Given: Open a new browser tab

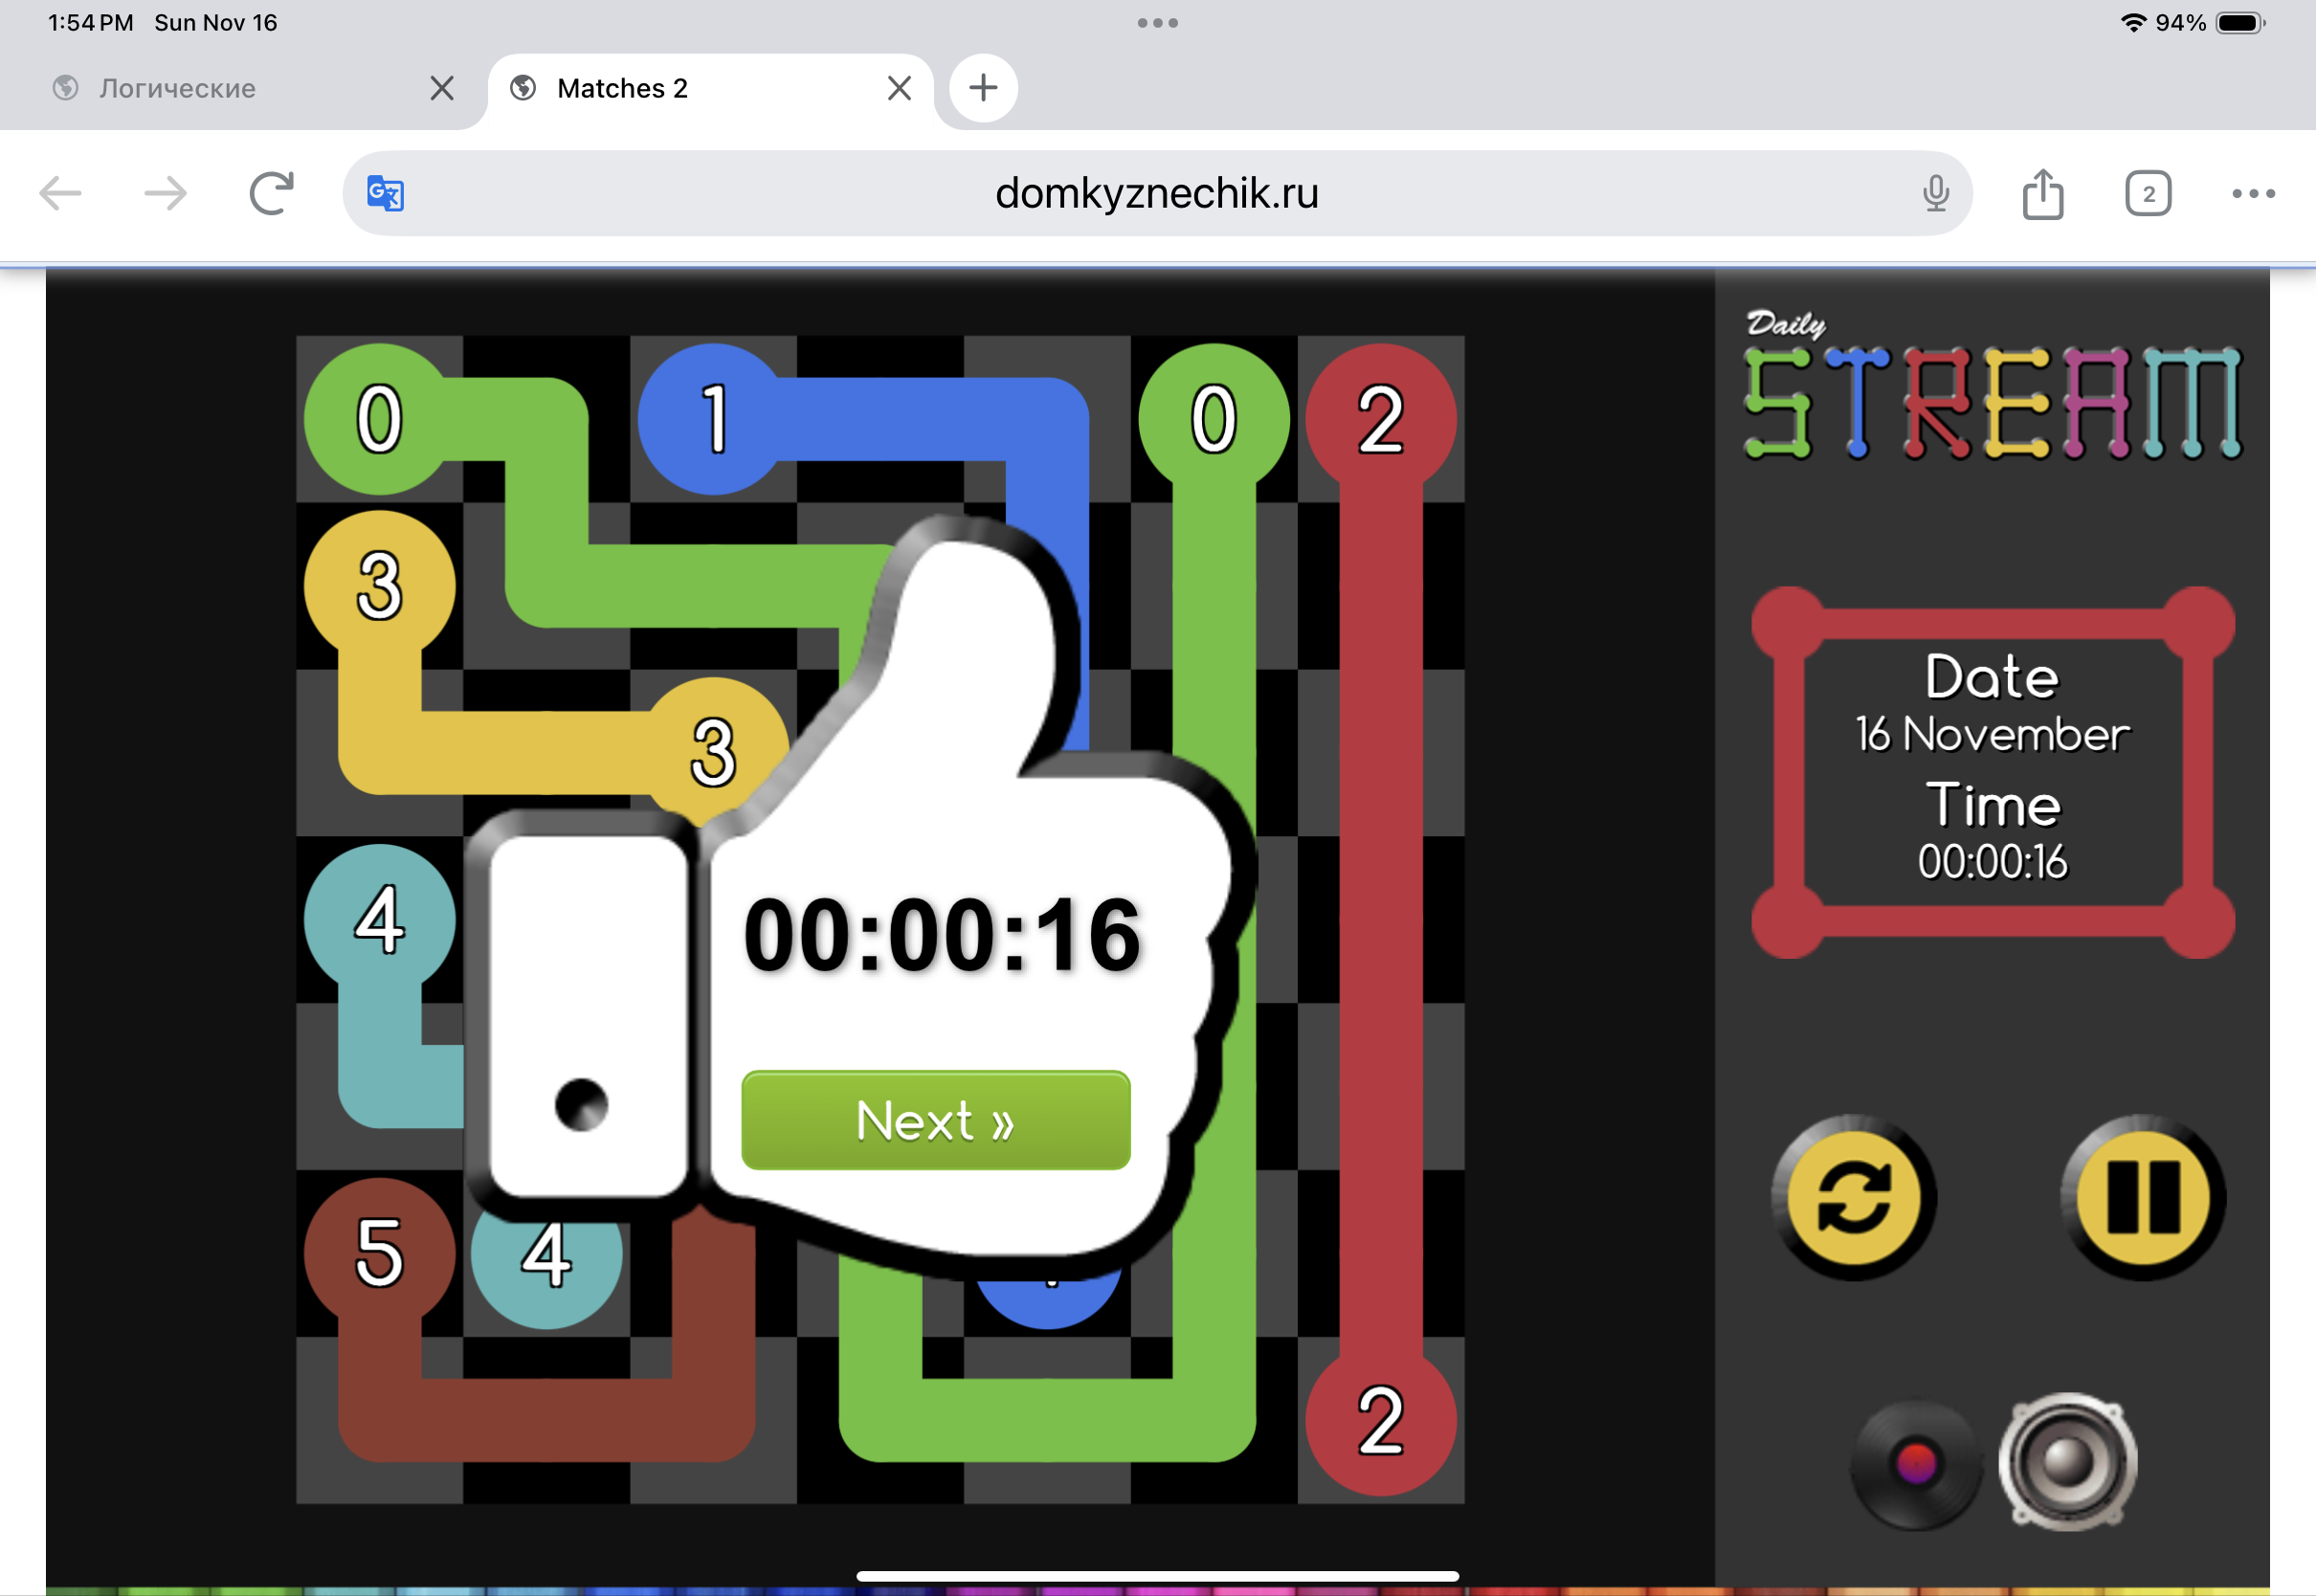Looking at the screenshot, I should (x=983, y=88).
